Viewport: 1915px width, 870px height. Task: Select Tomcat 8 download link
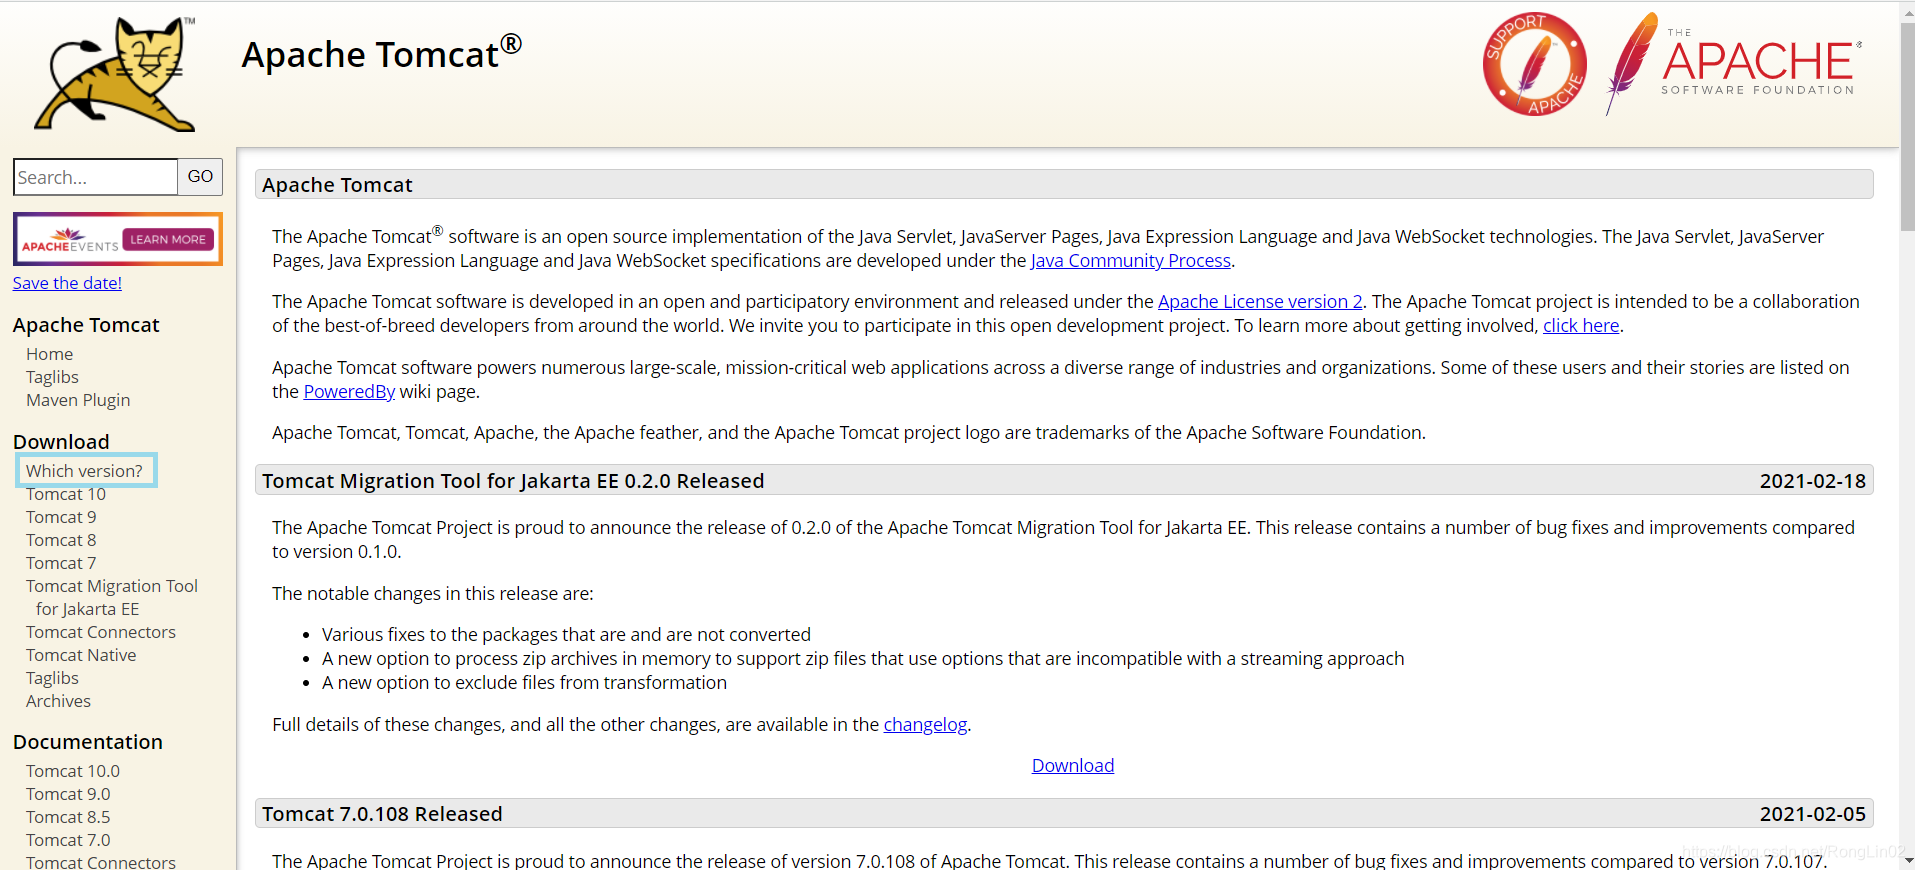point(61,540)
